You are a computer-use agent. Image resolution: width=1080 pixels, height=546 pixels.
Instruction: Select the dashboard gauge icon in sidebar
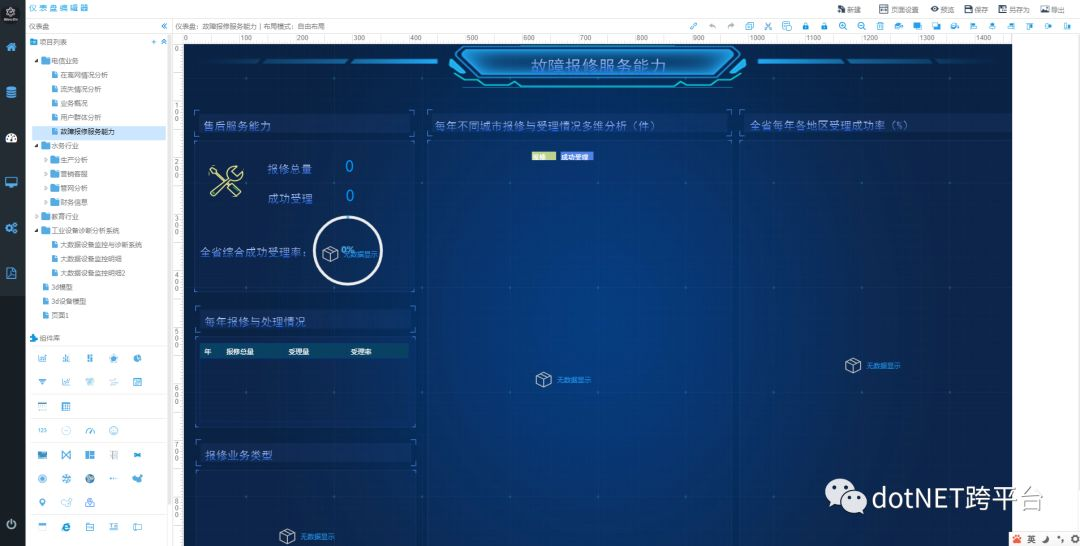click(x=11, y=138)
